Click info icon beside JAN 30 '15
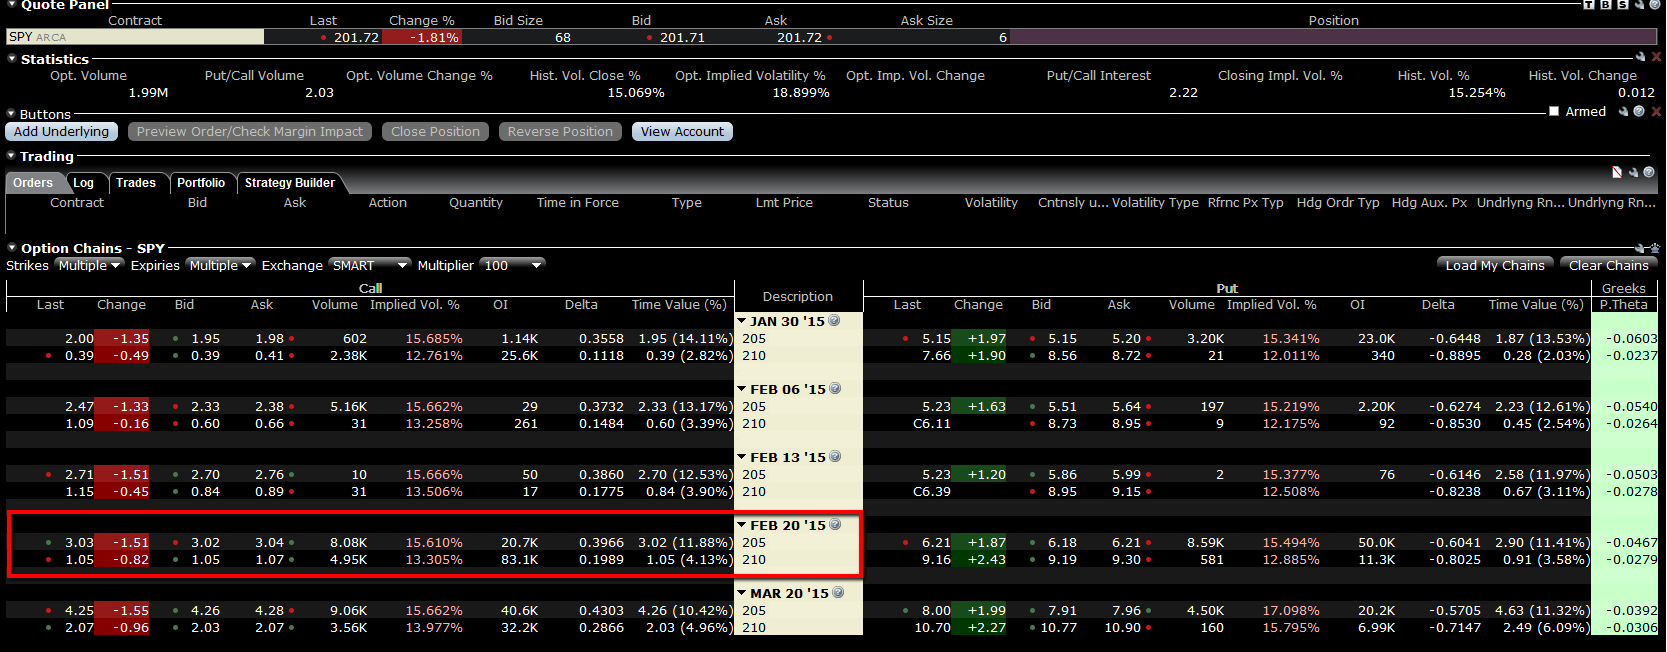The image size is (1667, 652). [834, 321]
